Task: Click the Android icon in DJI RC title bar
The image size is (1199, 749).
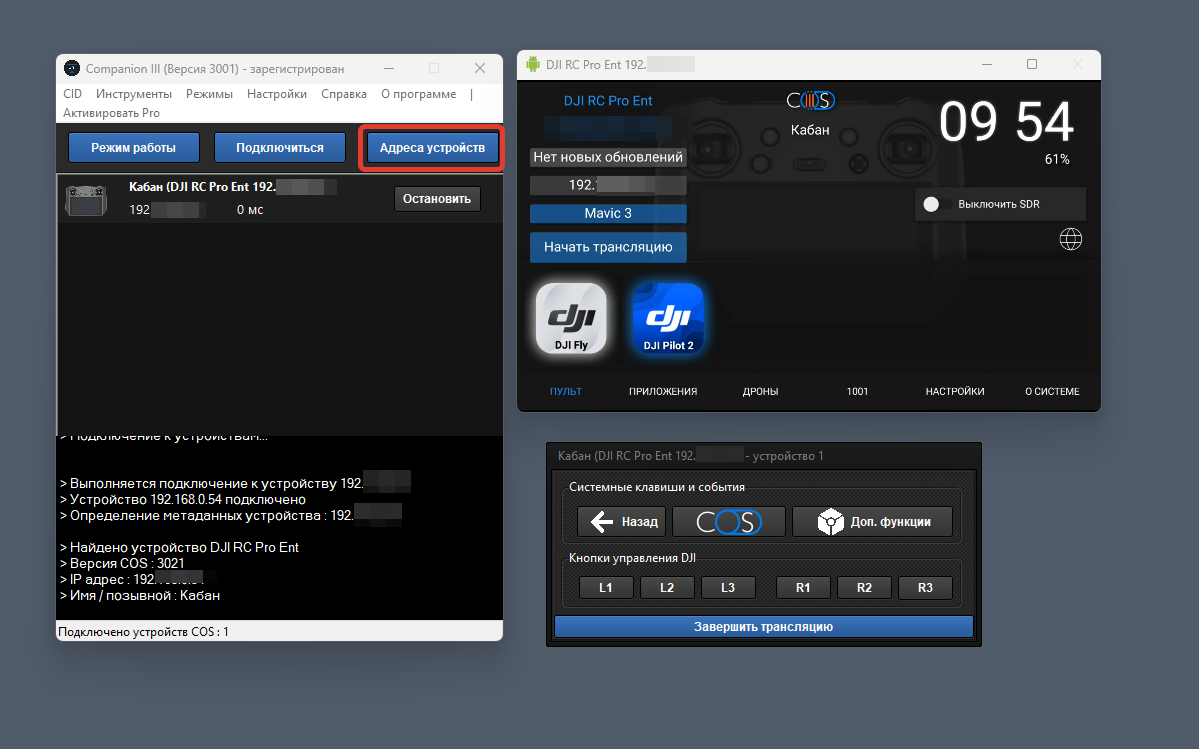Action: (x=532, y=65)
